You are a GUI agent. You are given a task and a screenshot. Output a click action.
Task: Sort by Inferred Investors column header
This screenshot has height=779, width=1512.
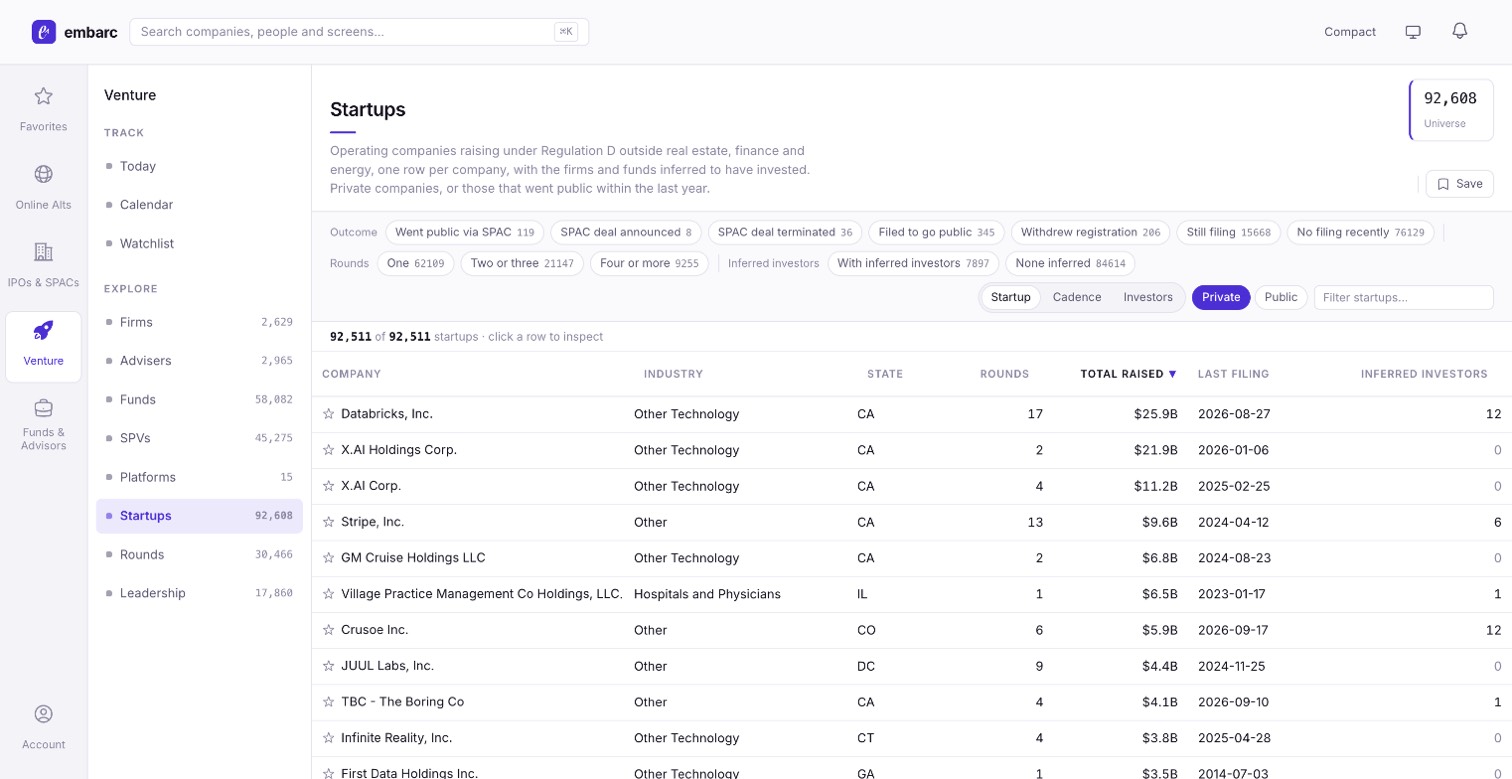coord(1424,374)
